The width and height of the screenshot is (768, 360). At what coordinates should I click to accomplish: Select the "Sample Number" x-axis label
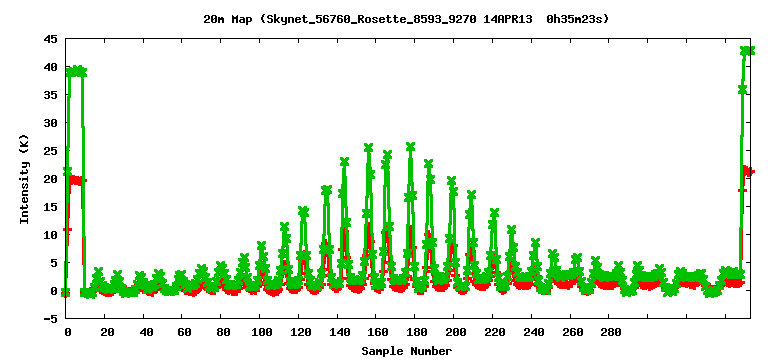[x=407, y=351]
